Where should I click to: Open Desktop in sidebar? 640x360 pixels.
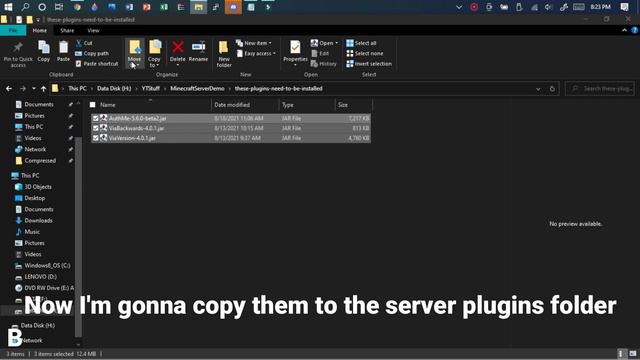[35, 198]
